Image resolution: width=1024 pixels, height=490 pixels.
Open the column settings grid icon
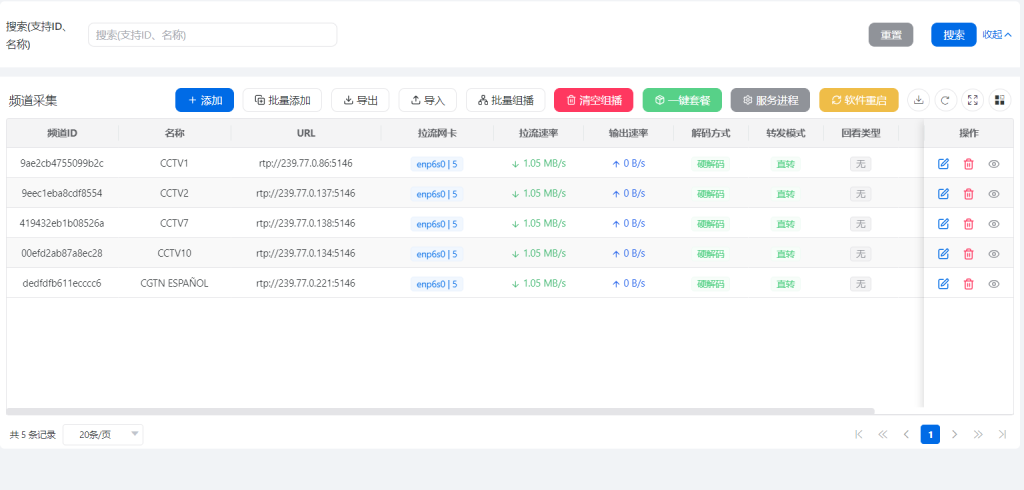coord(999,100)
